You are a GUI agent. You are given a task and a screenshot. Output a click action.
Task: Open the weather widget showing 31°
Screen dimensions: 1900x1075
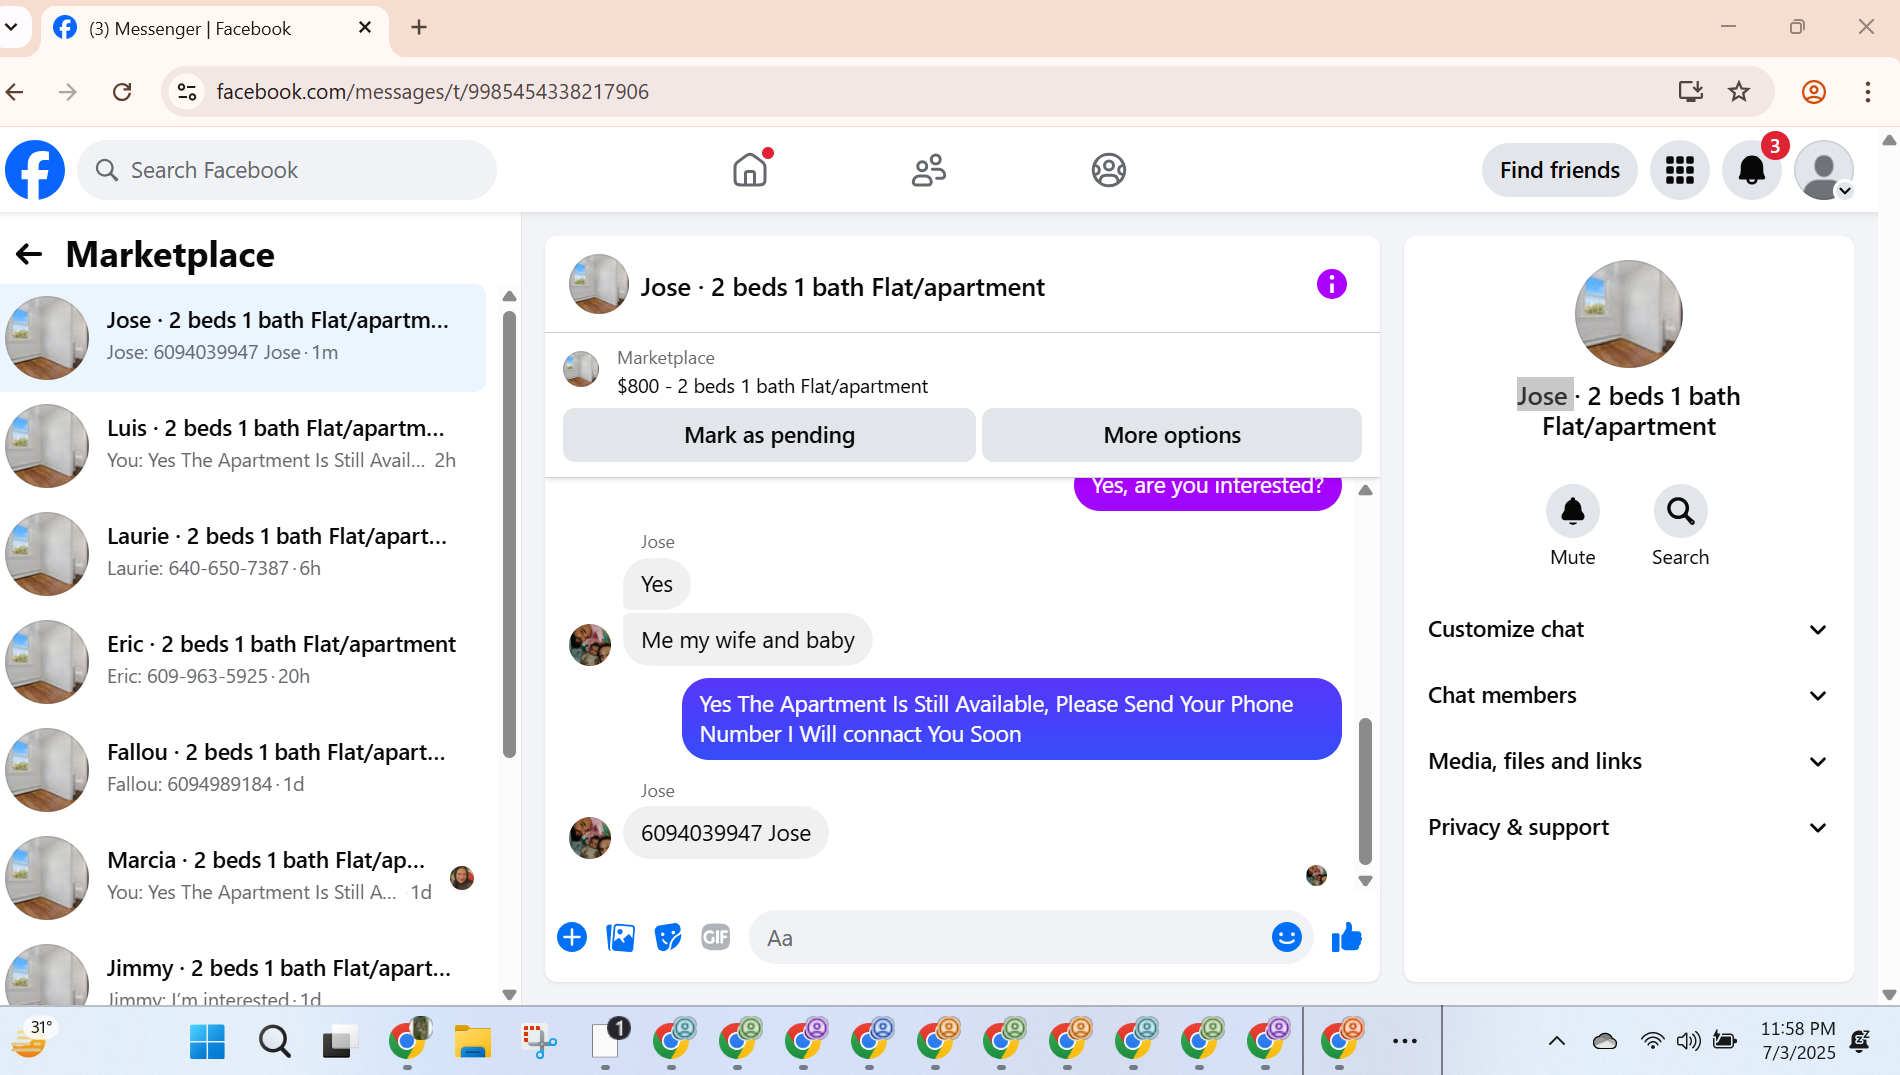coord(33,1040)
